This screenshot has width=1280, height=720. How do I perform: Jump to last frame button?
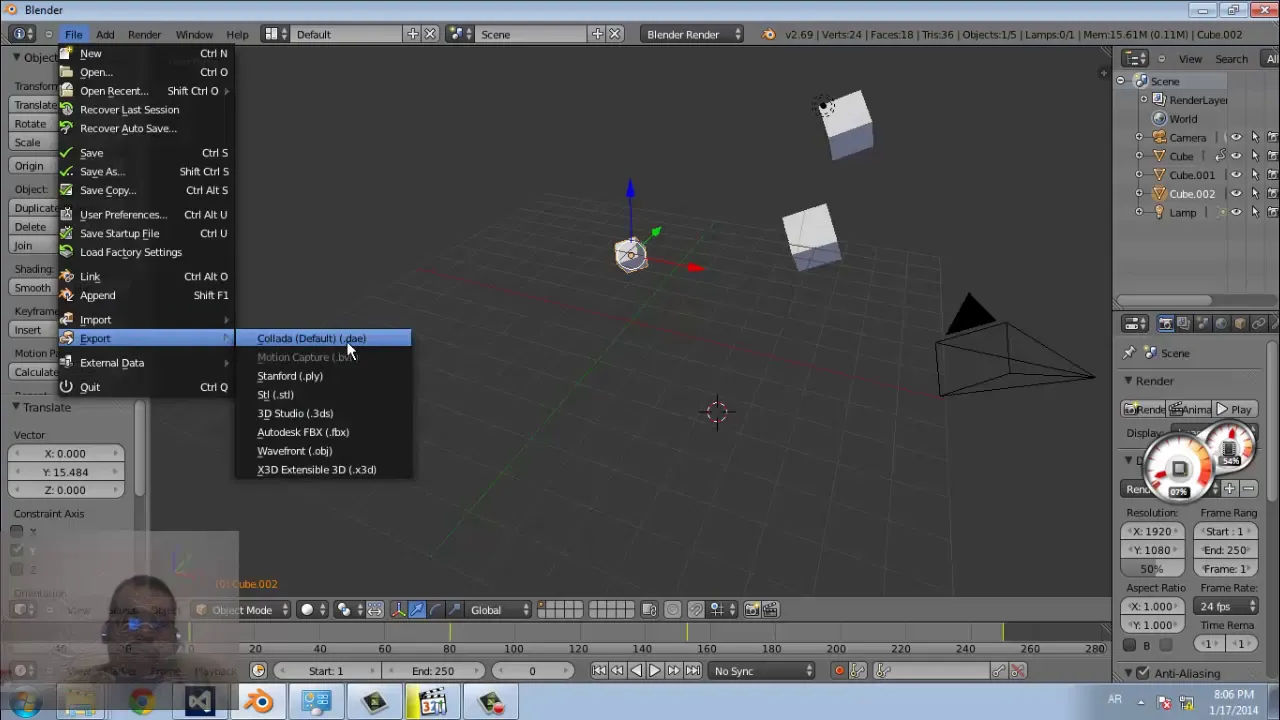click(x=693, y=671)
